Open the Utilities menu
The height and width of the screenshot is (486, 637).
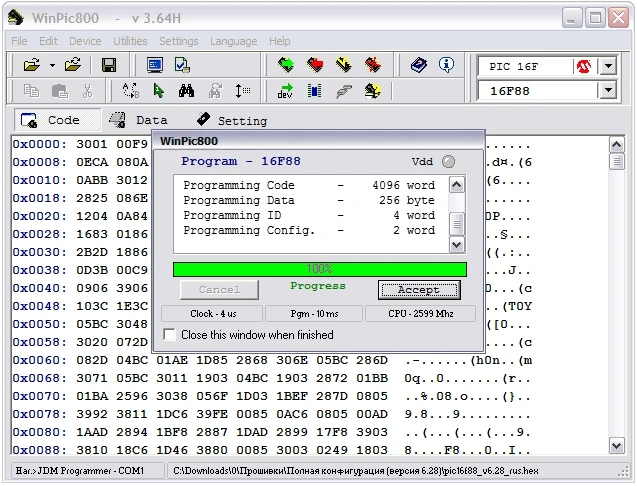(130, 41)
